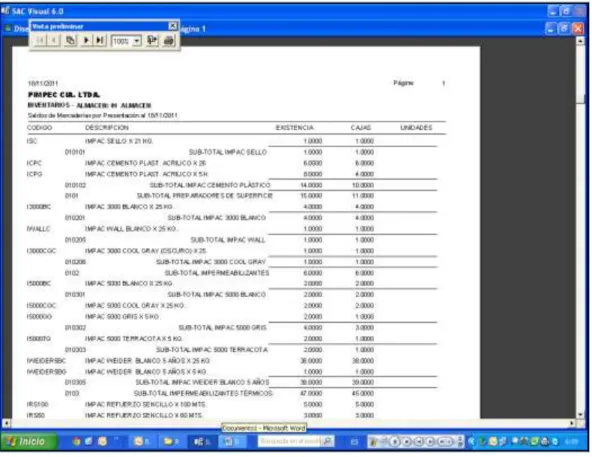592x457 pixels.
Task: Switch to the Microsoft Word taskbar button
Action: tap(232, 441)
